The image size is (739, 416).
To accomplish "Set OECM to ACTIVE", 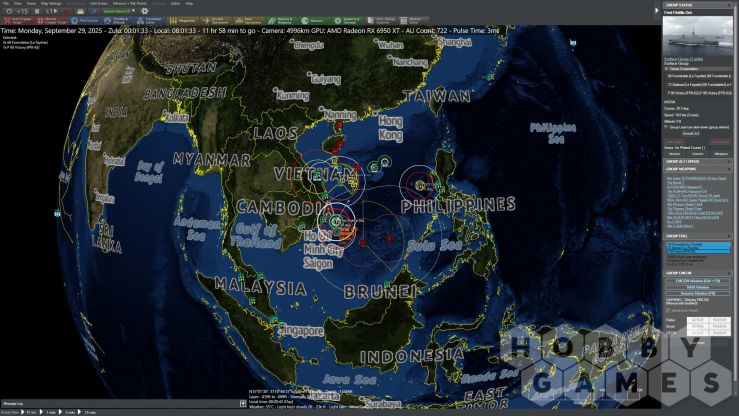I will 698,333.
